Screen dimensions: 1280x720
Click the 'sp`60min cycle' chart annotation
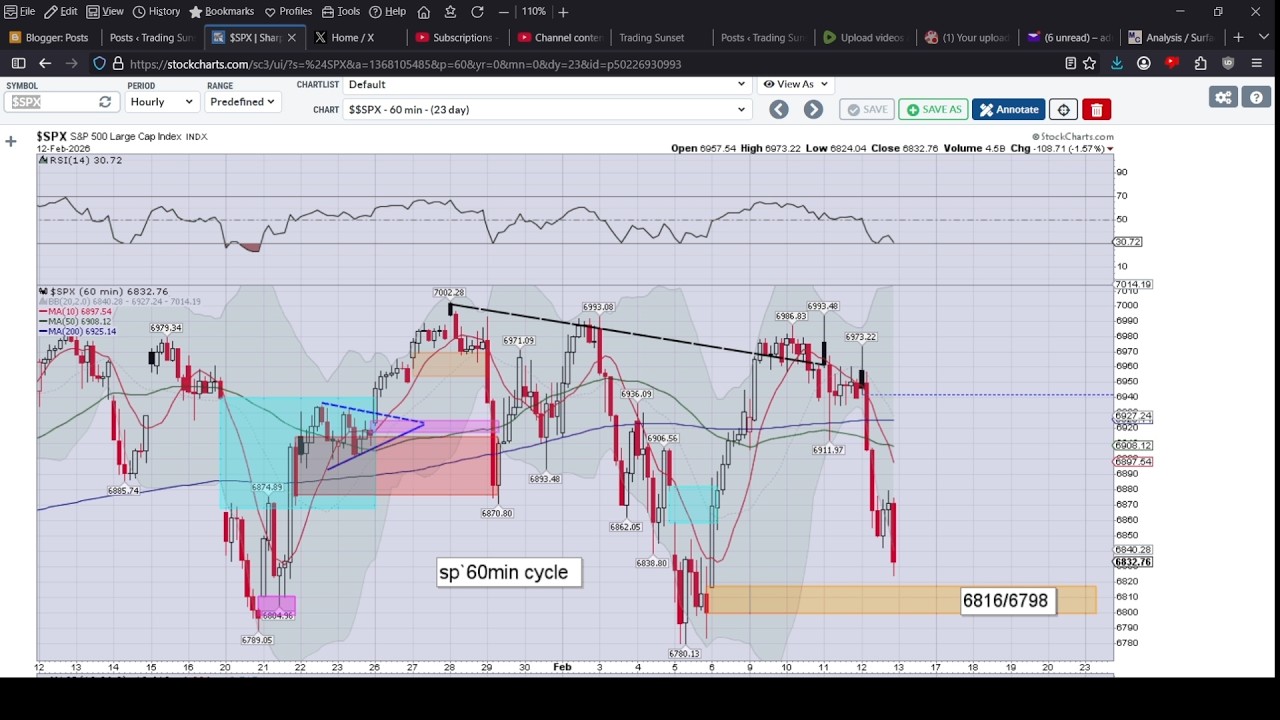pos(509,573)
